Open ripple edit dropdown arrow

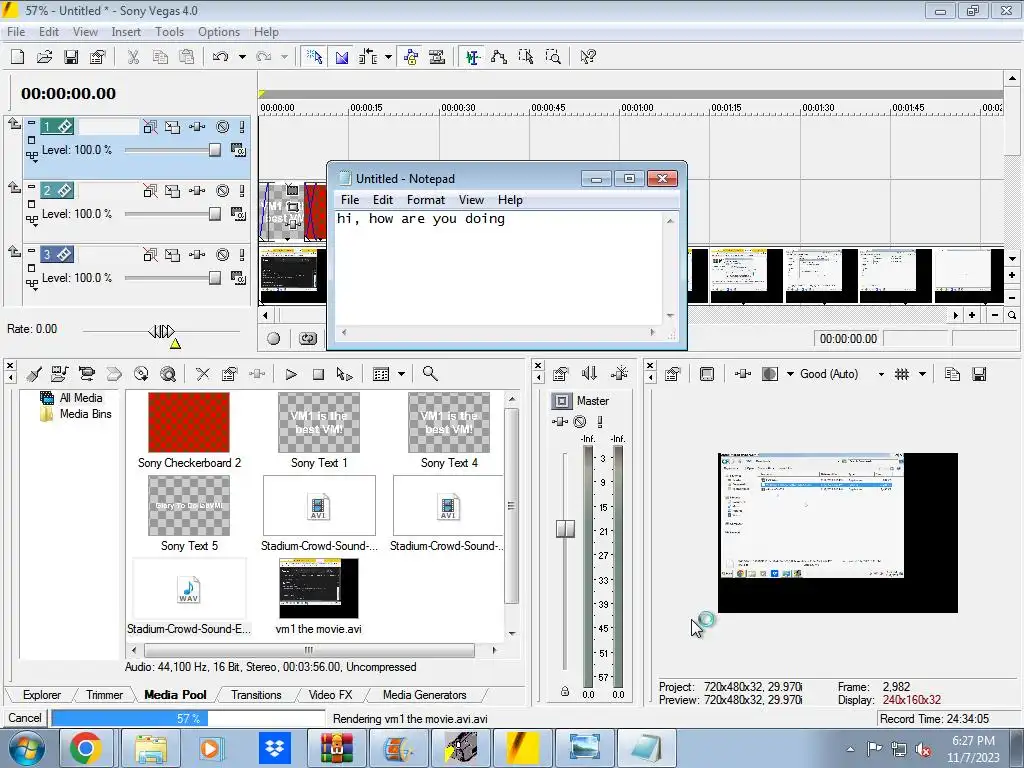(389, 57)
